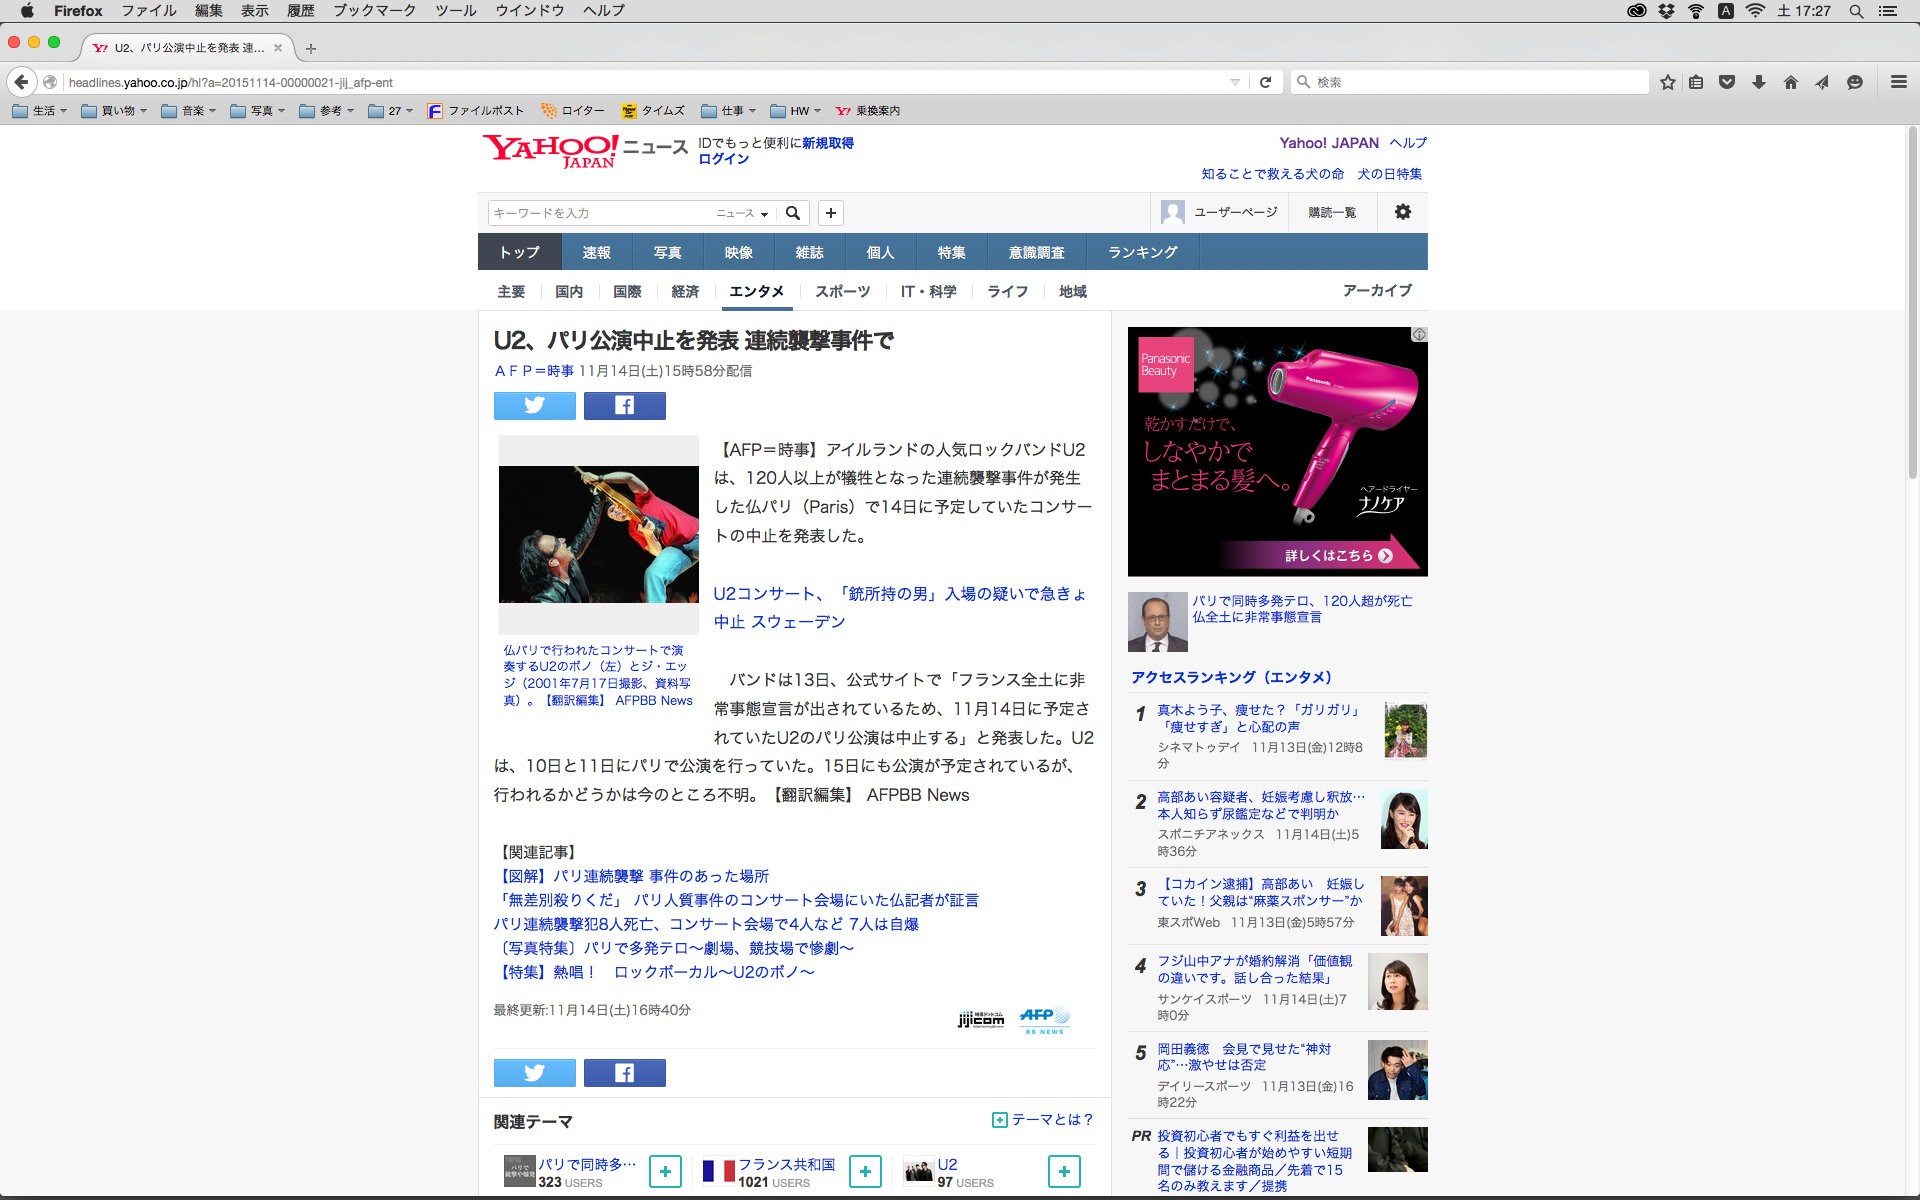Show URL bar history dropdown arrow

tap(1235, 82)
